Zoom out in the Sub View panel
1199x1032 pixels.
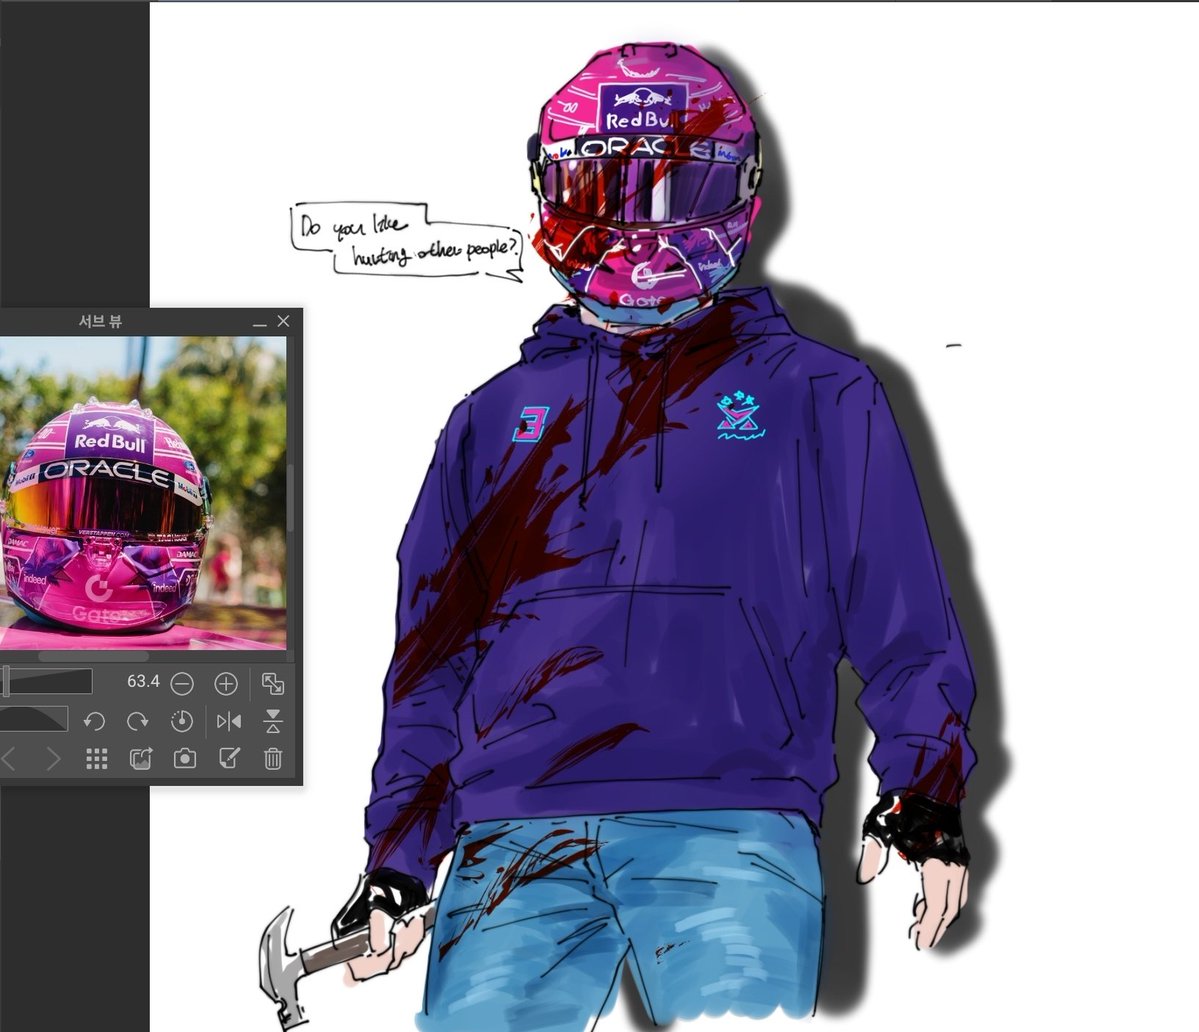[182, 683]
